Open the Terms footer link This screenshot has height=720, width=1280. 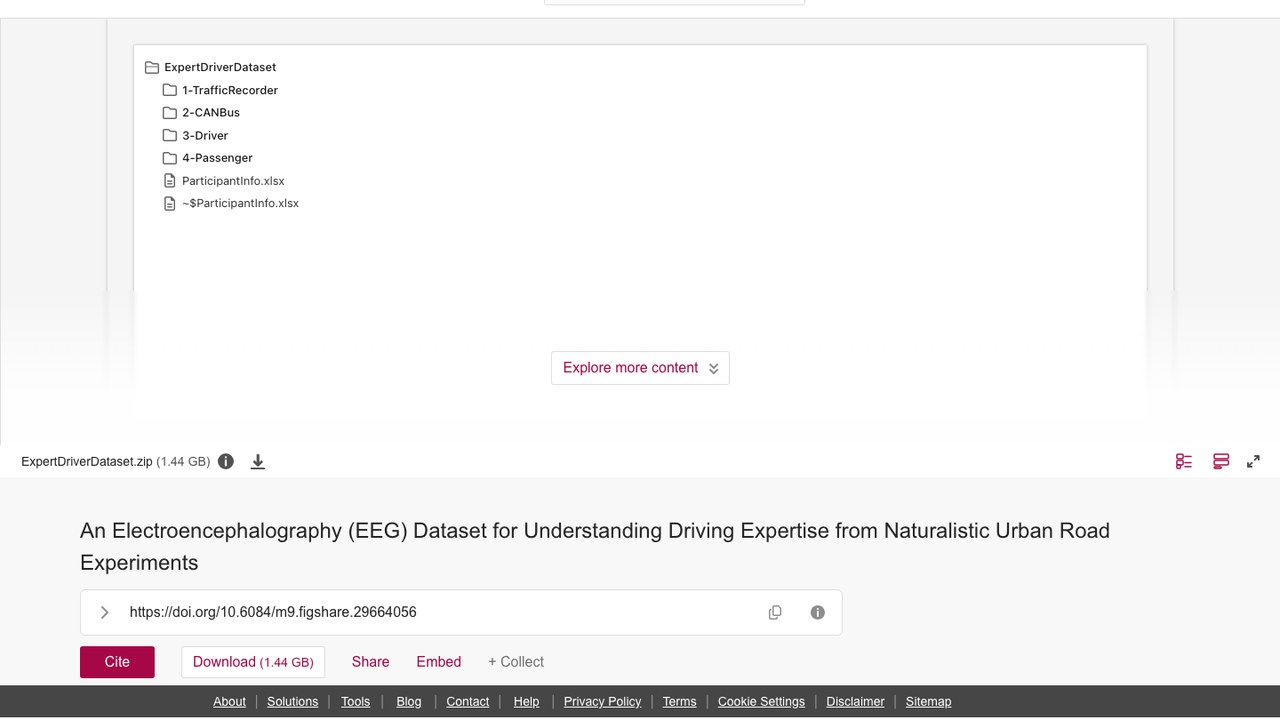coord(679,702)
